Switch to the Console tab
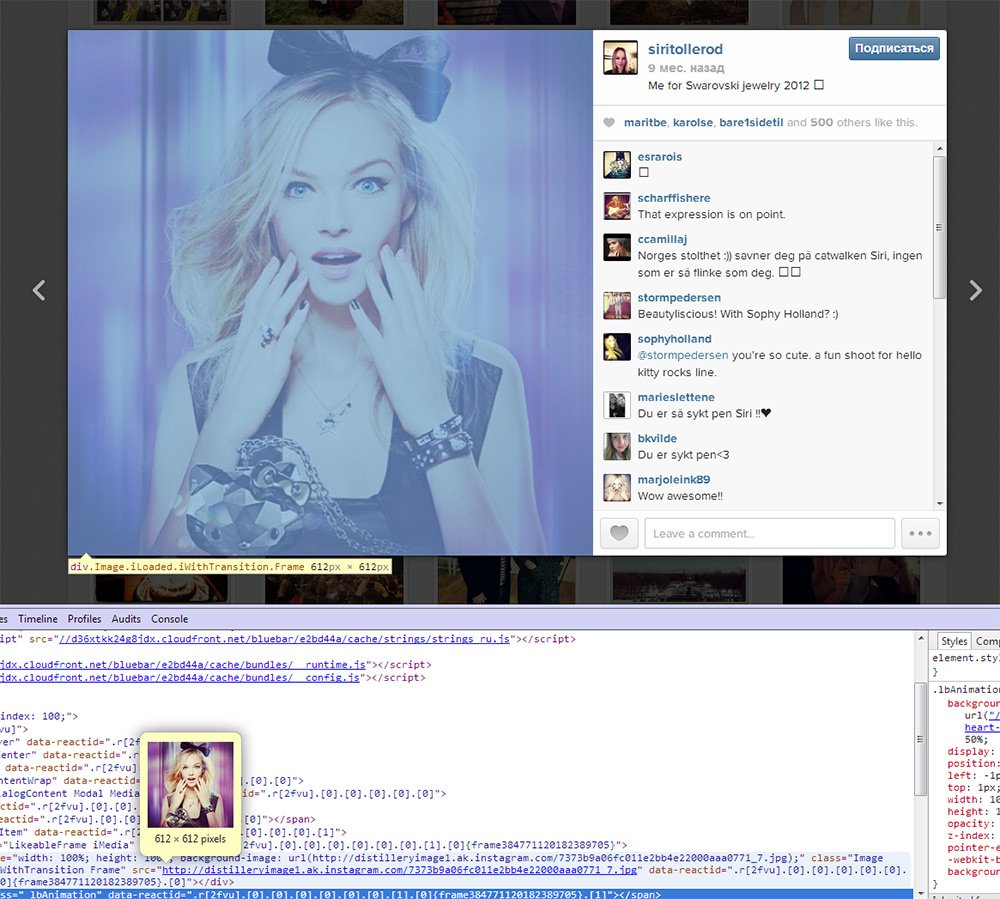The image size is (1000, 899). (x=169, y=619)
